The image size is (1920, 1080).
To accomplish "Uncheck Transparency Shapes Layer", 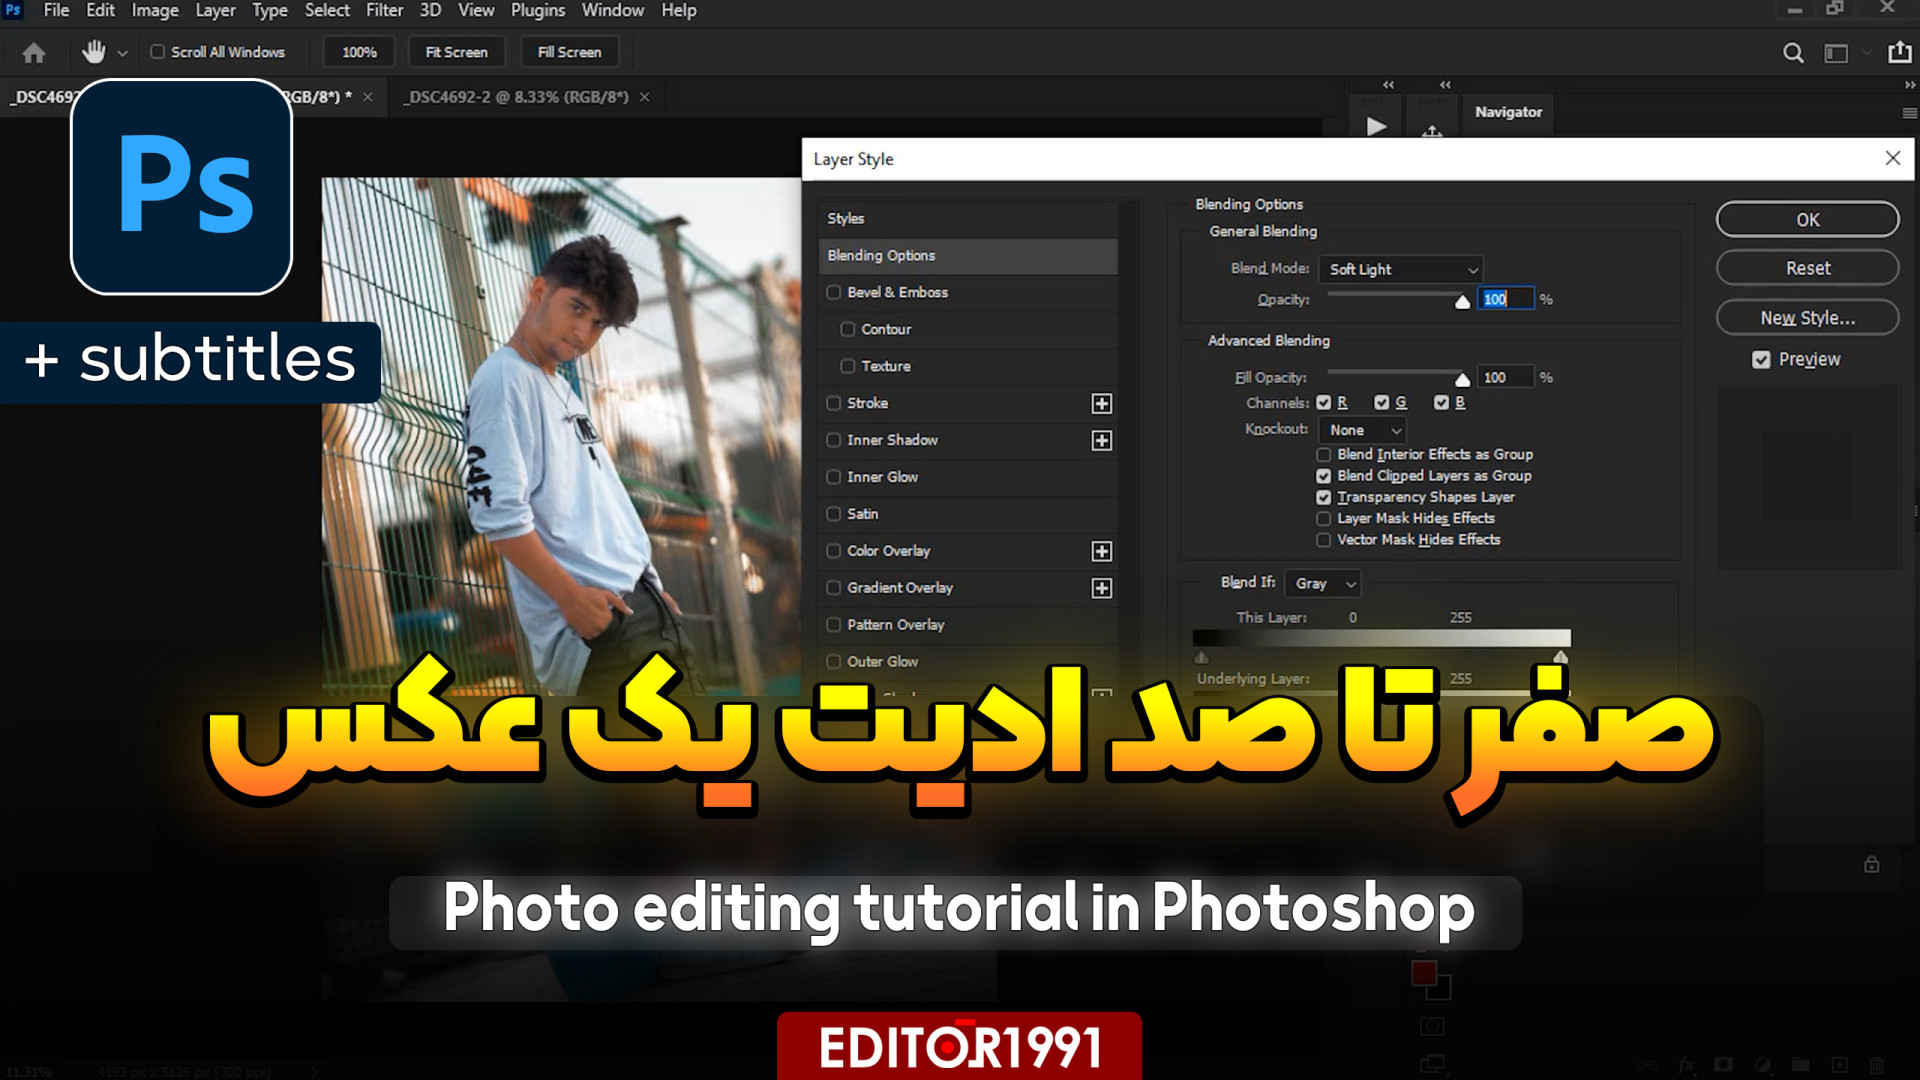I will pyautogui.click(x=1323, y=497).
